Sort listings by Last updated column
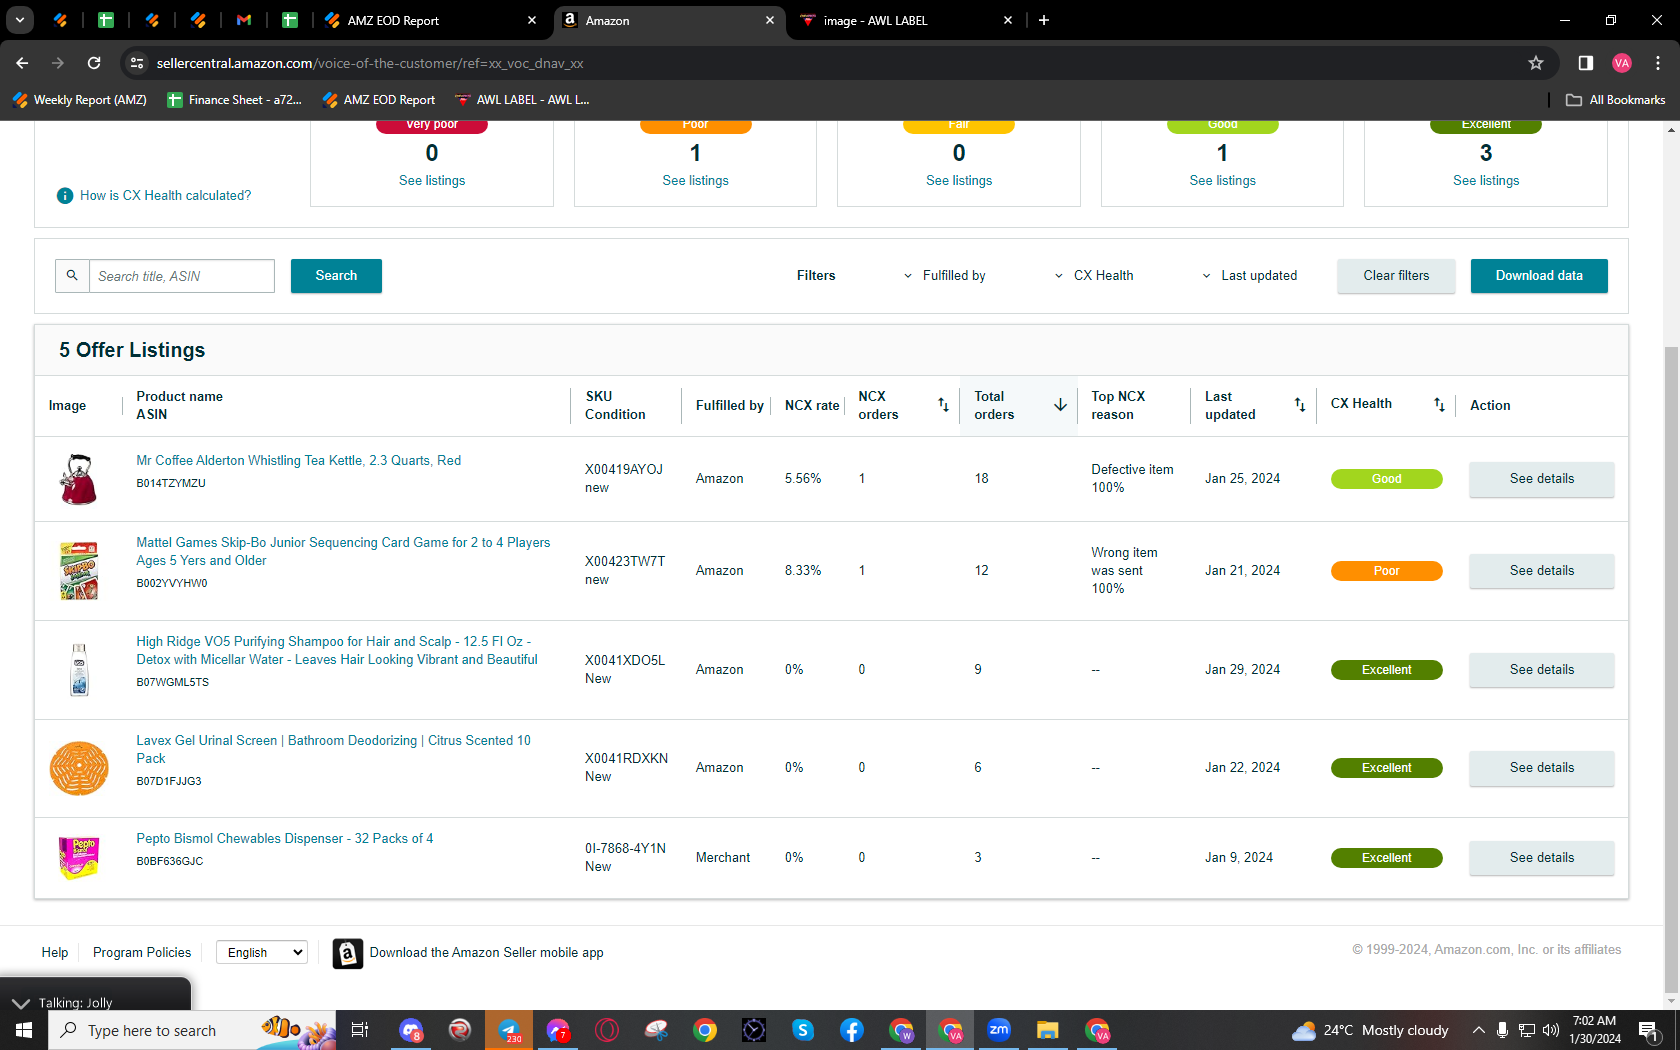This screenshot has height=1050, width=1680. (x=1300, y=405)
